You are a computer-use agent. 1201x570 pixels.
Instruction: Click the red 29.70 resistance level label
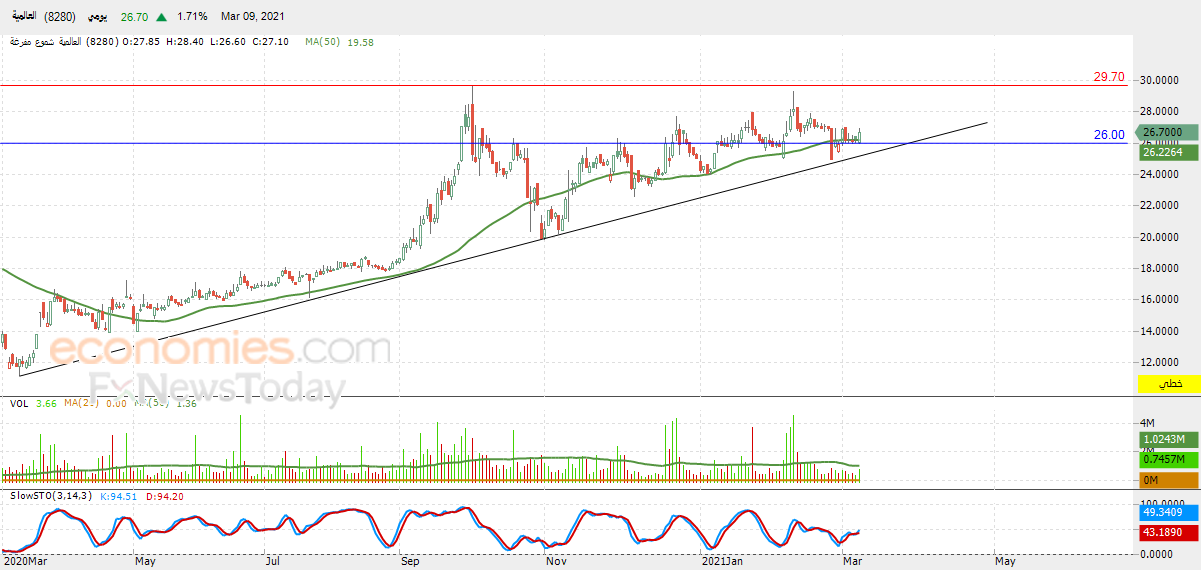coord(1109,76)
